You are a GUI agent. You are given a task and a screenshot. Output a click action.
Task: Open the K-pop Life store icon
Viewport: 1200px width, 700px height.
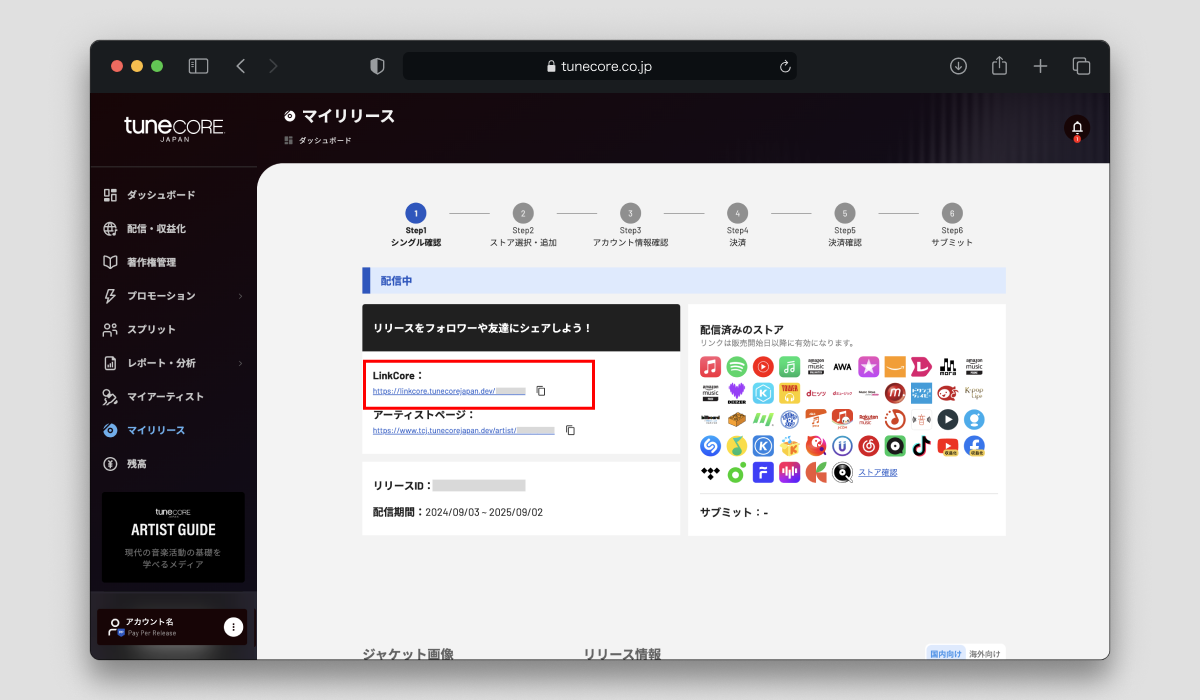974,393
